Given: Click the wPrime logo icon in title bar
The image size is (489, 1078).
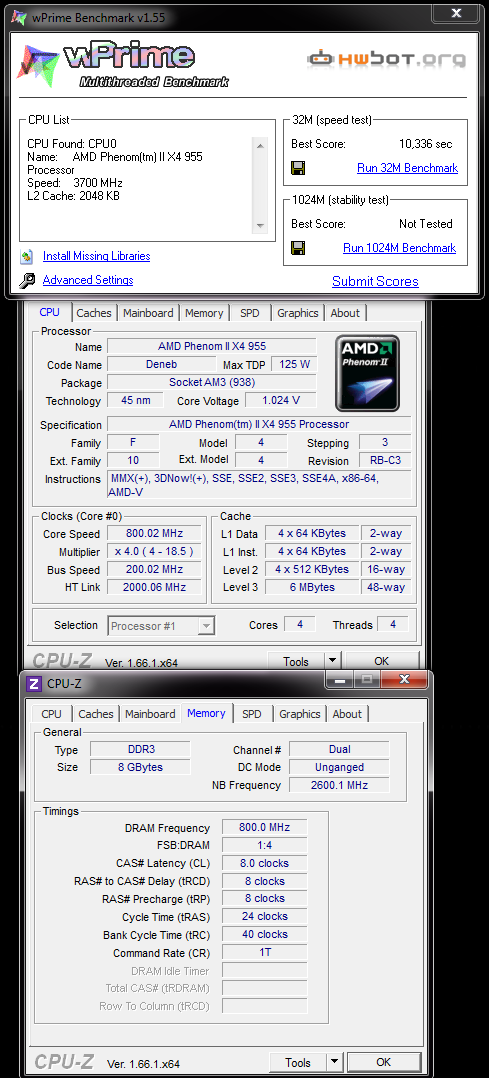Looking at the screenshot, I should pos(19,18).
